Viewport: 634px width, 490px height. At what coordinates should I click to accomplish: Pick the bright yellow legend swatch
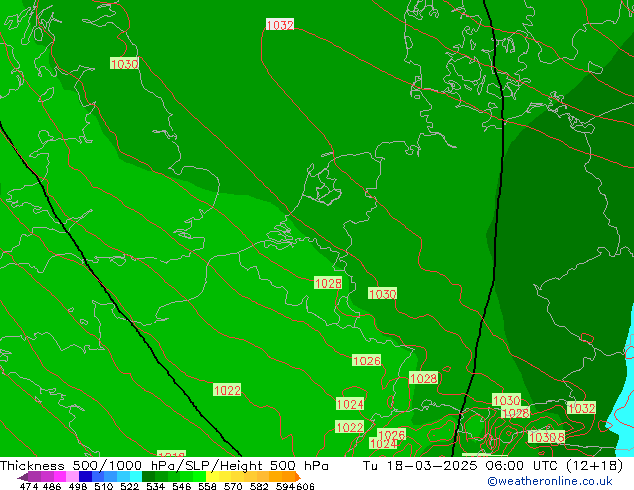point(212,476)
